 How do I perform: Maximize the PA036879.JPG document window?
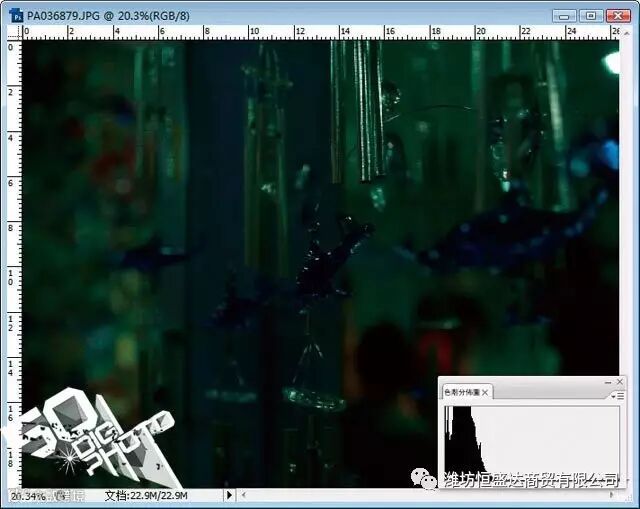coord(591,16)
